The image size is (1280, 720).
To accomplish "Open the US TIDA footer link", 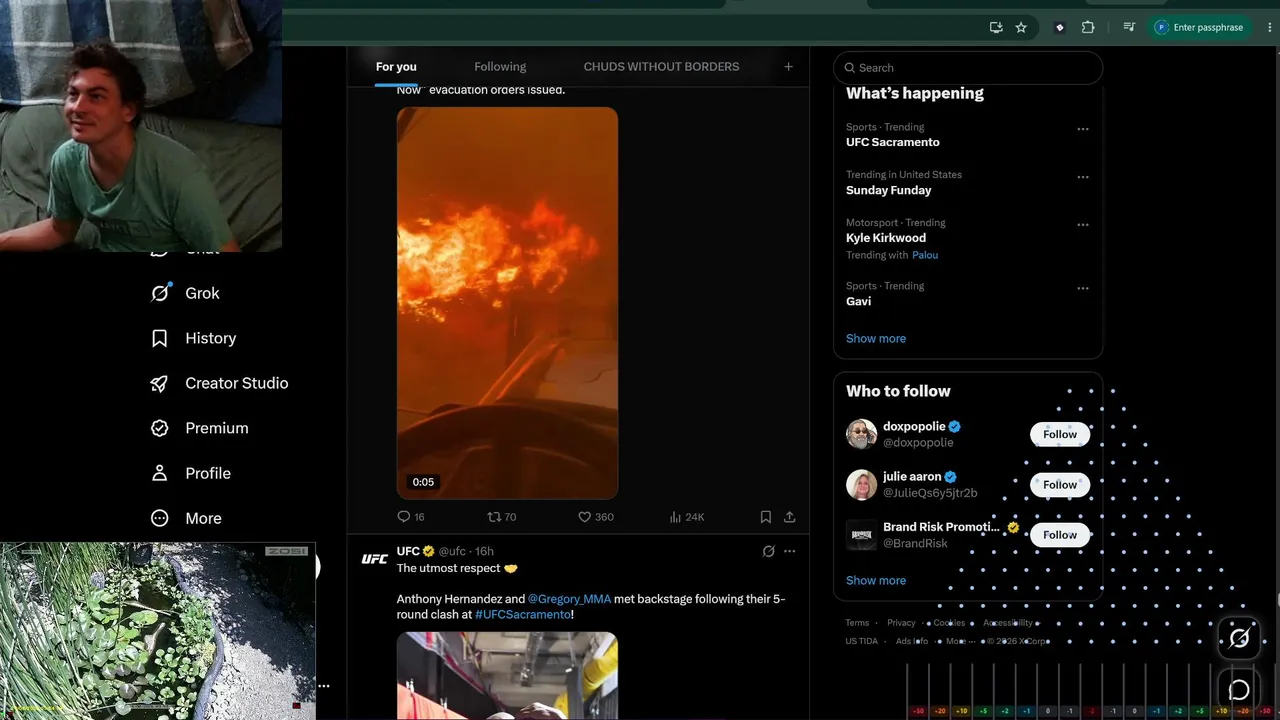I will point(862,641).
